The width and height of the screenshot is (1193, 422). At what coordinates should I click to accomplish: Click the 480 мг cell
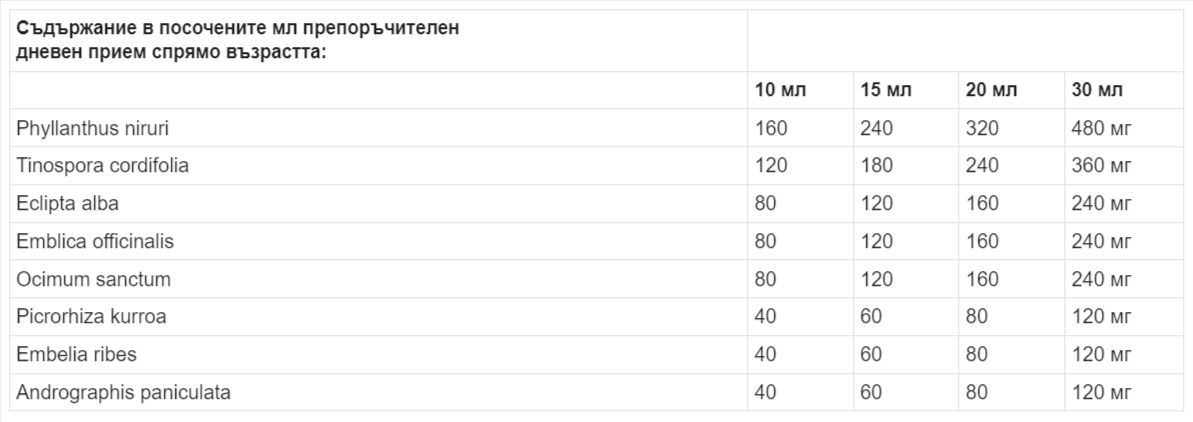1102,128
